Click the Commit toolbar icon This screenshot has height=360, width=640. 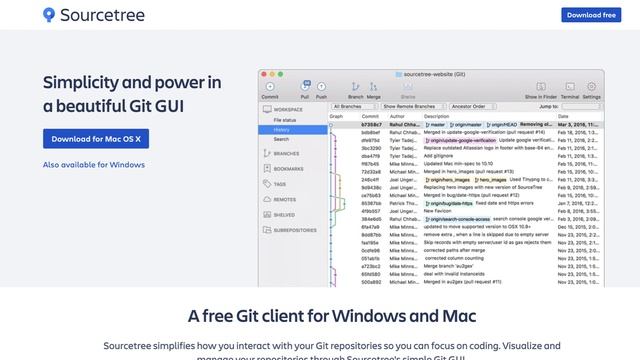(270, 87)
